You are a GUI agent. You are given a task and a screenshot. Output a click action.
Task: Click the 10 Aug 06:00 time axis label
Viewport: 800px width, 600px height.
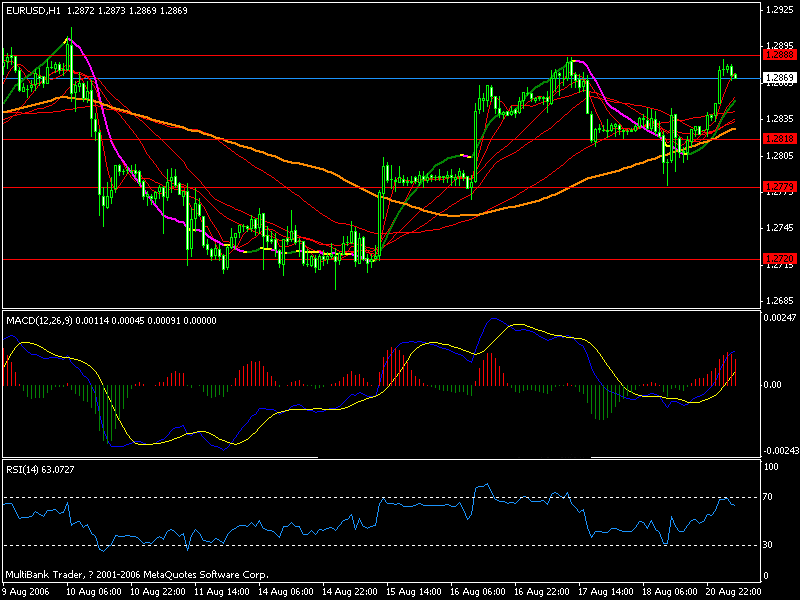94,592
